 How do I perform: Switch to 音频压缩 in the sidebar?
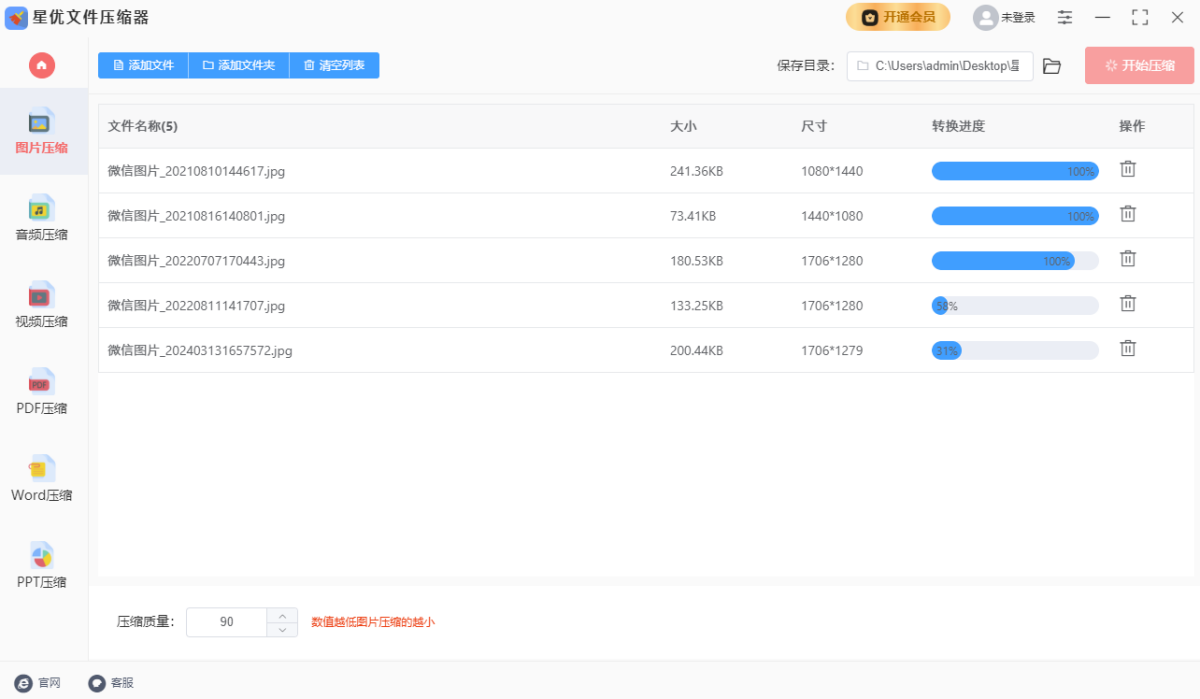coord(41,218)
